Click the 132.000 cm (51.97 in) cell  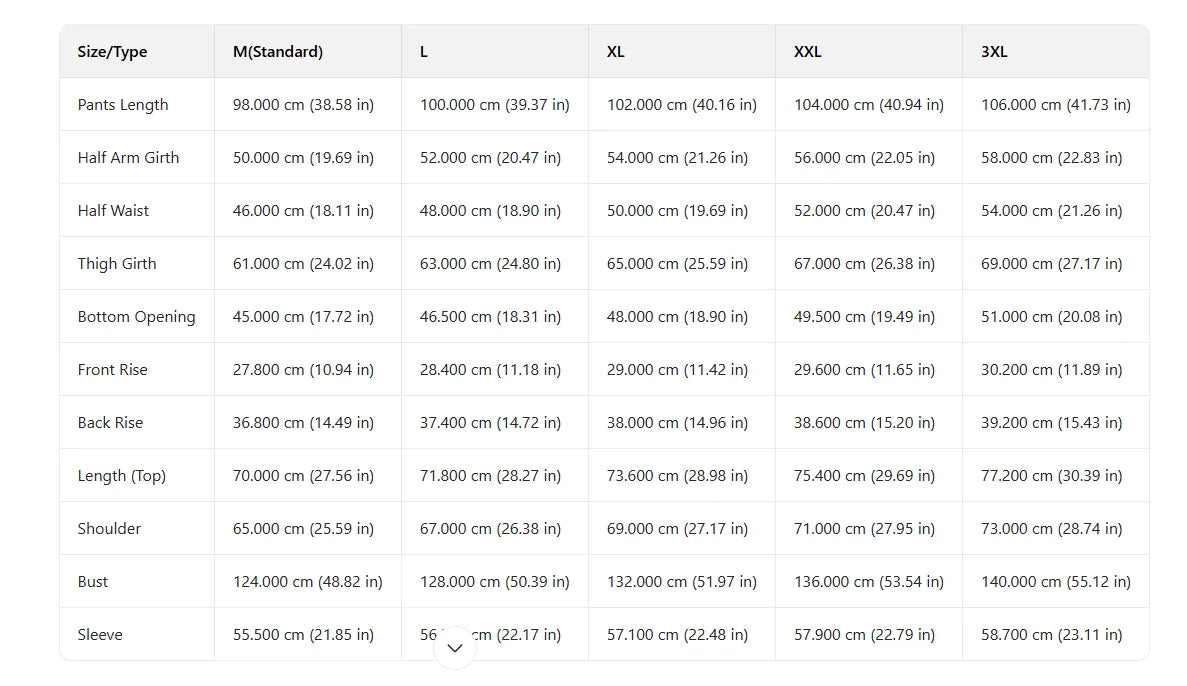tap(681, 582)
